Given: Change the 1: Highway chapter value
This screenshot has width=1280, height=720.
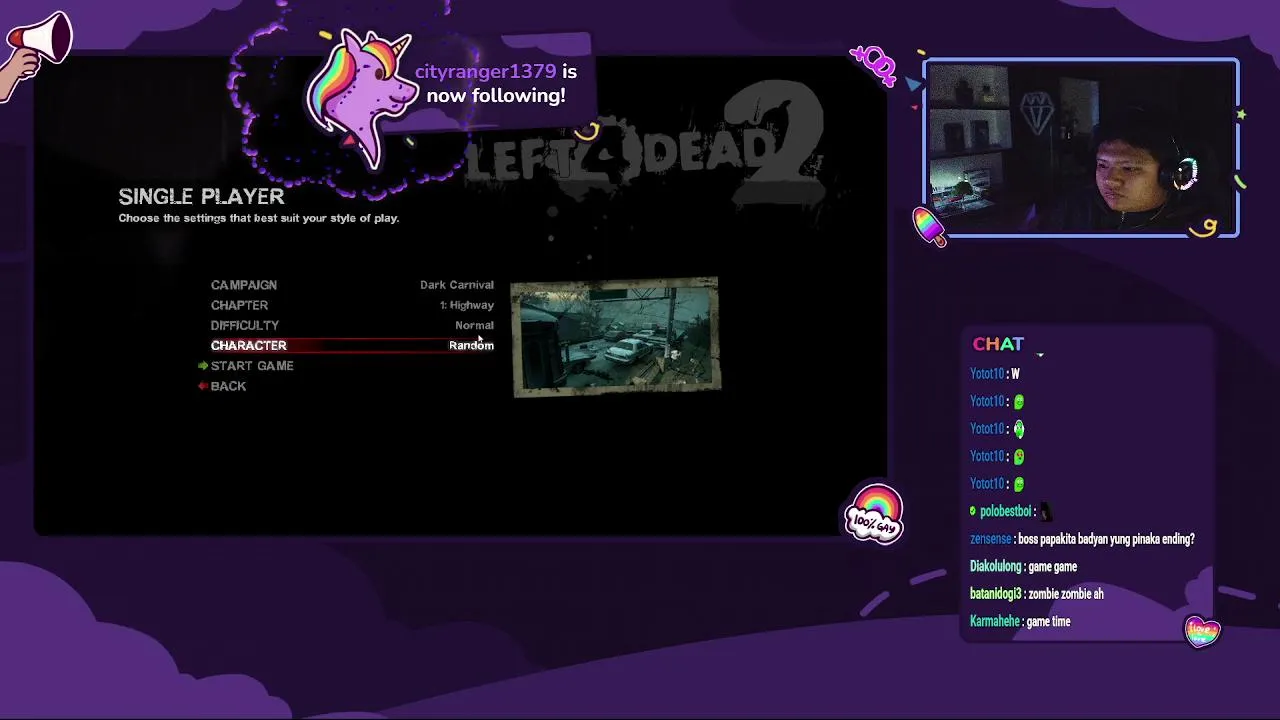Looking at the screenshot, I should 467,305.
